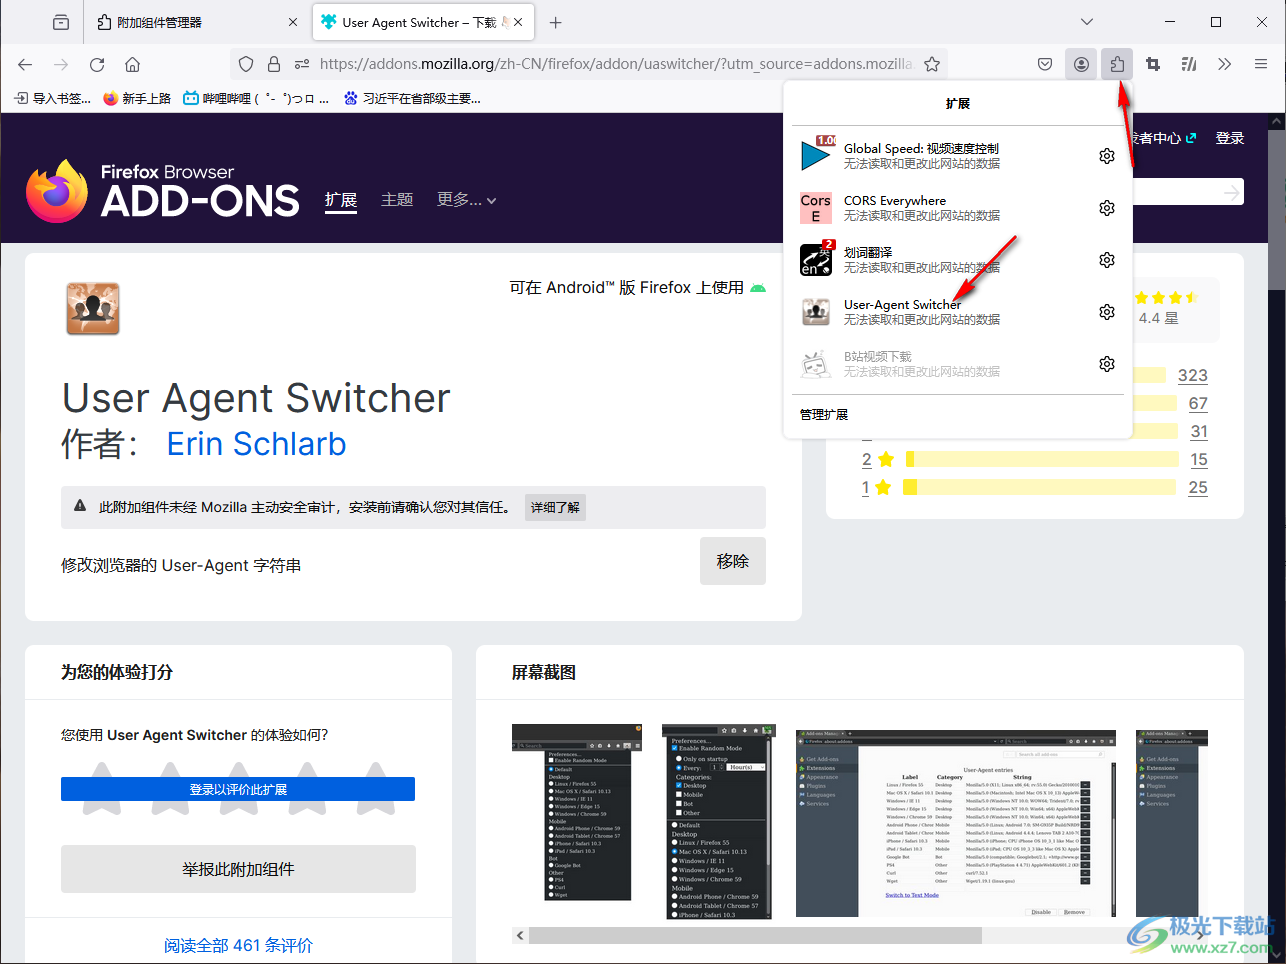This screenshot has height=964, width=1286.
Task: Click the Android availability robot icon
Action: tap(758, 288)
